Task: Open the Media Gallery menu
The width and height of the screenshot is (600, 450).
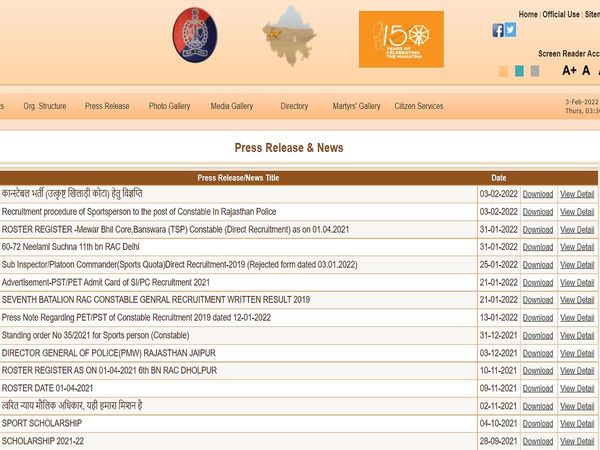Action: (x=232, y=106)
